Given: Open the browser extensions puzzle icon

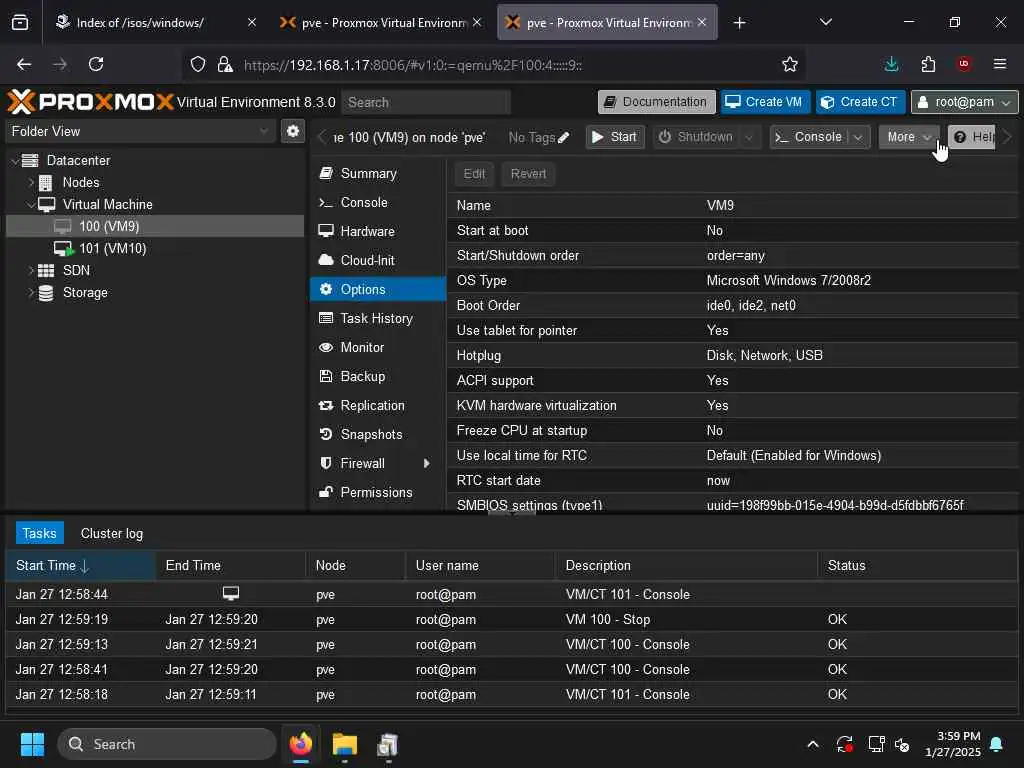Looking at the screenshot, I should 927,64.
